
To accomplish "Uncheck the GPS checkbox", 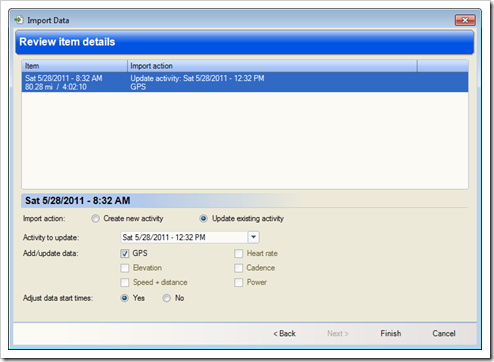I will pyautogui.click(x=125, y=254).
